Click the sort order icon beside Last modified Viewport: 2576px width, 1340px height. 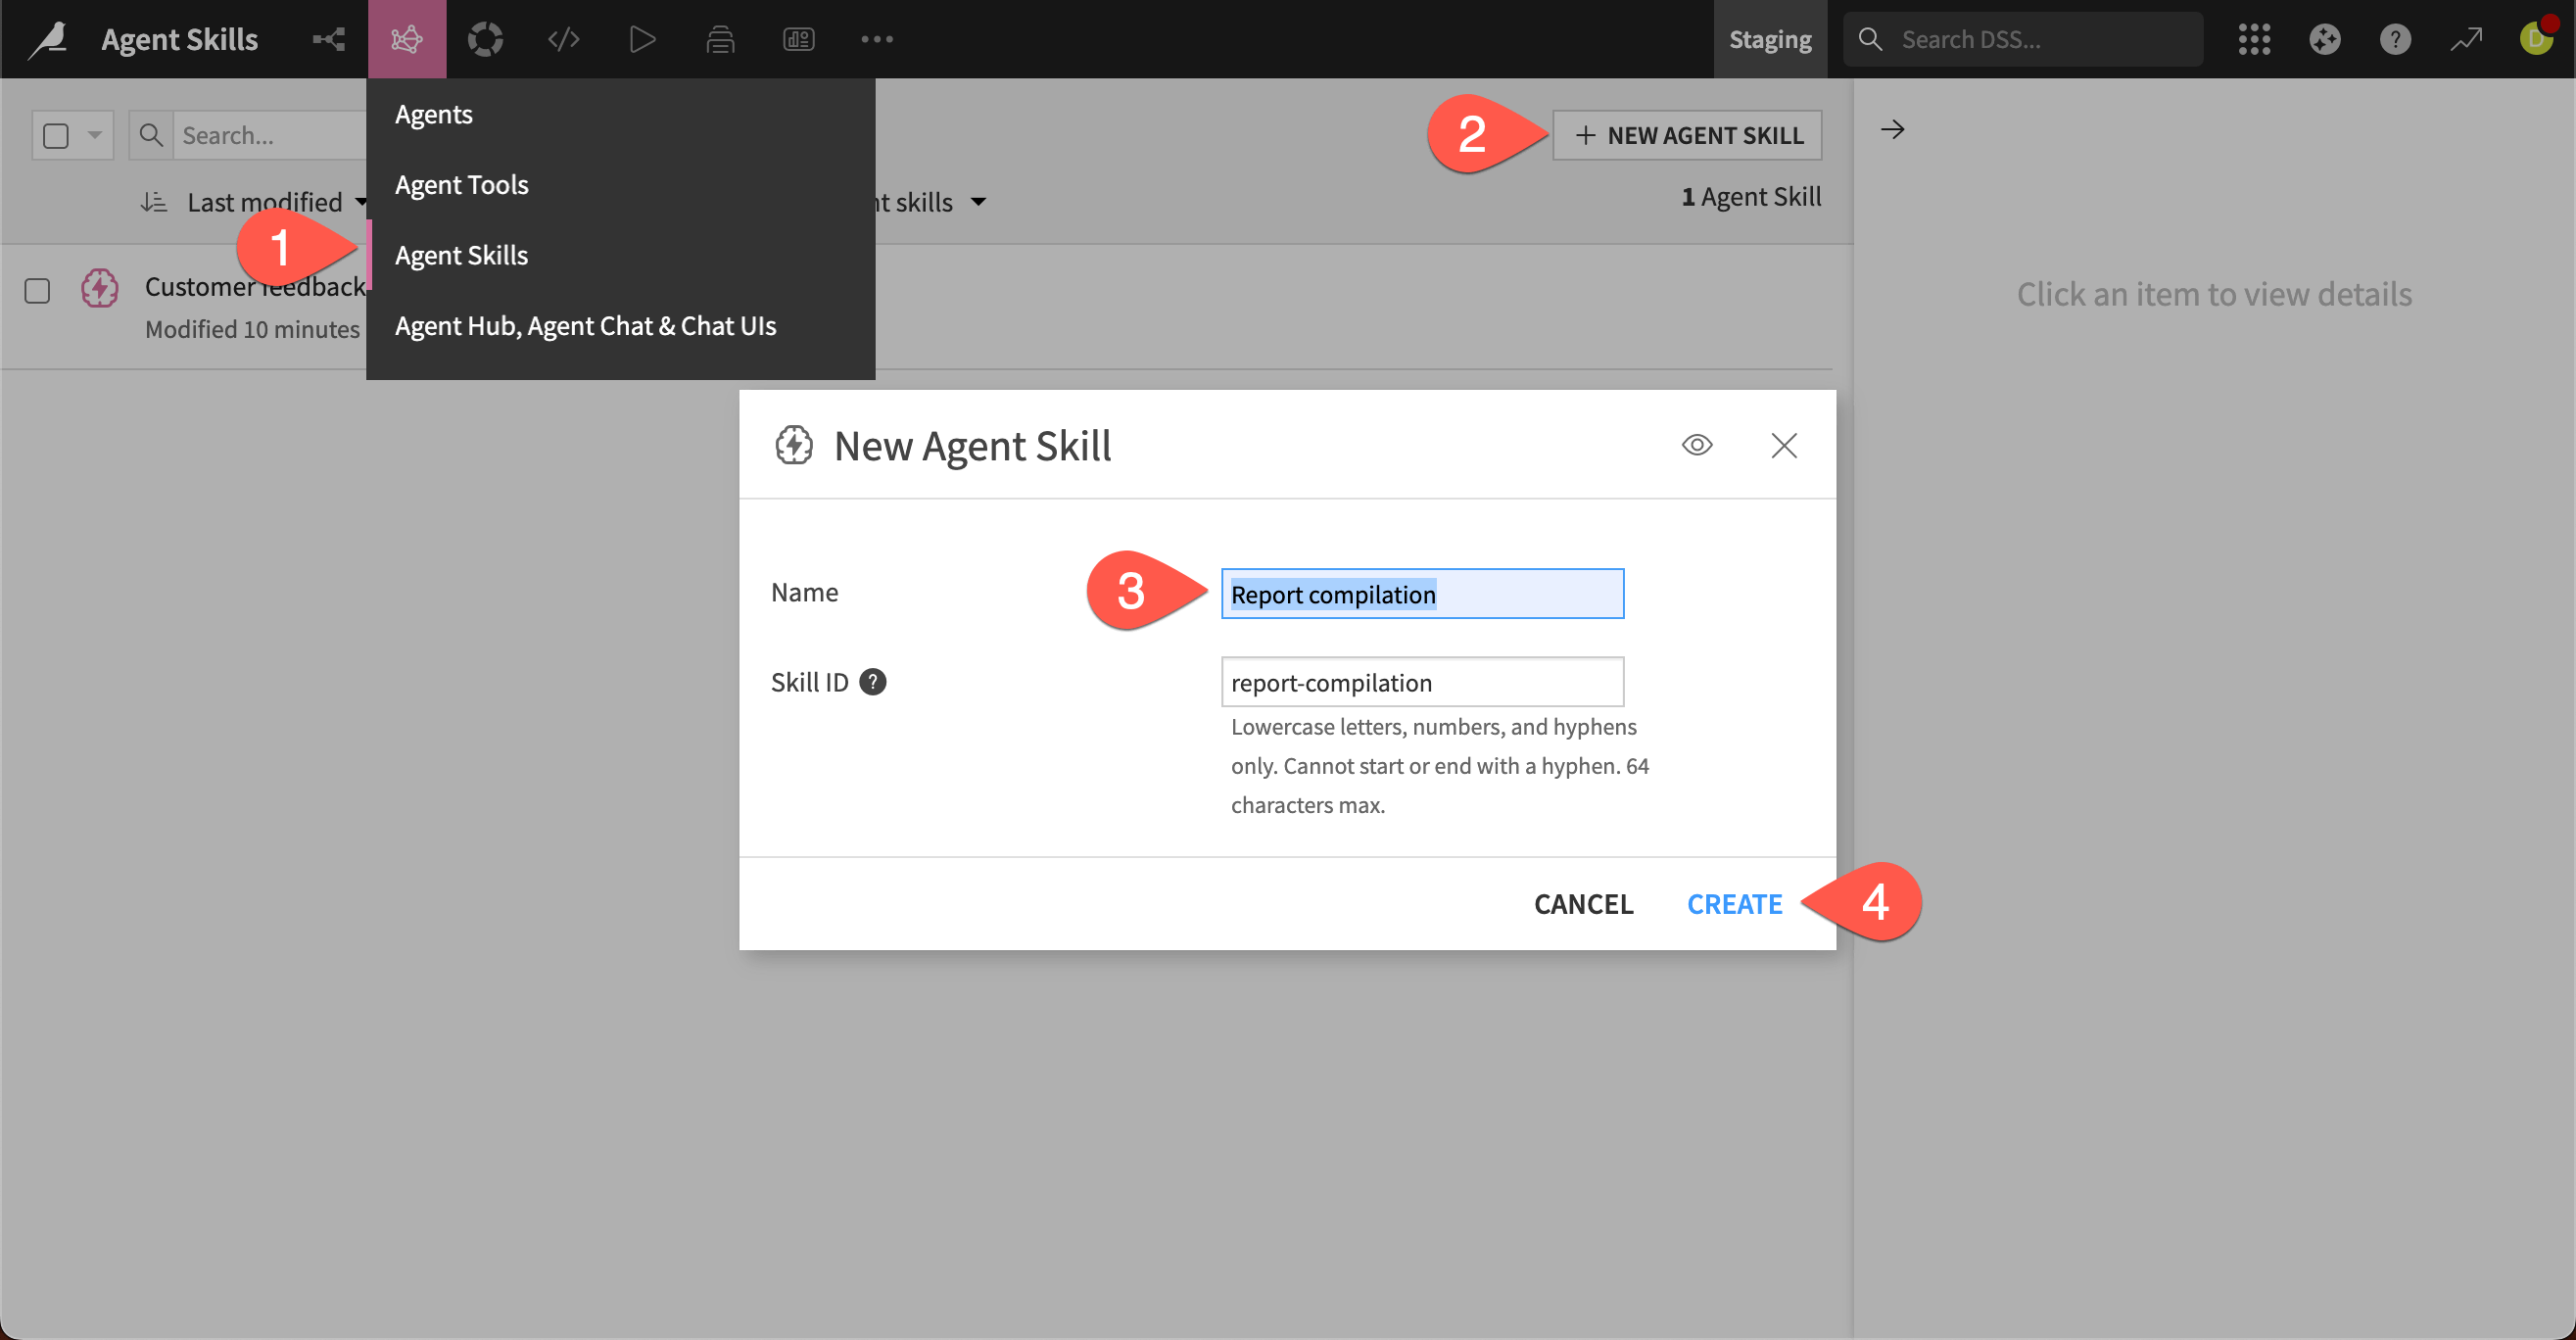153,202
